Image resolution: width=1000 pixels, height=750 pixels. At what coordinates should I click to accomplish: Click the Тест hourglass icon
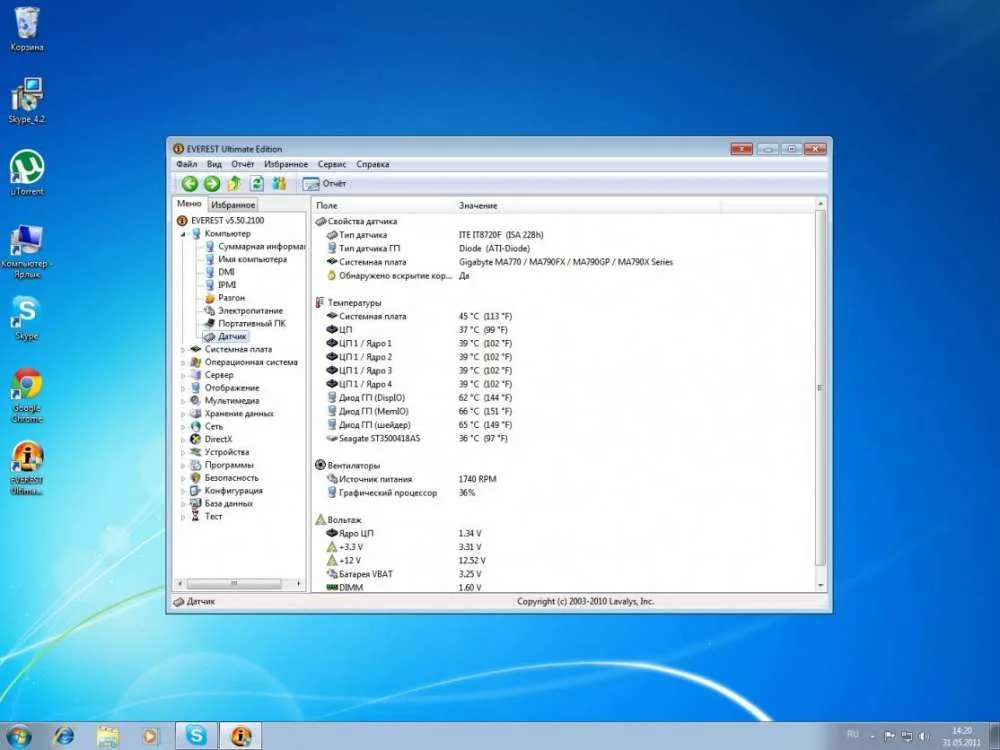click(x=196, y=517)
